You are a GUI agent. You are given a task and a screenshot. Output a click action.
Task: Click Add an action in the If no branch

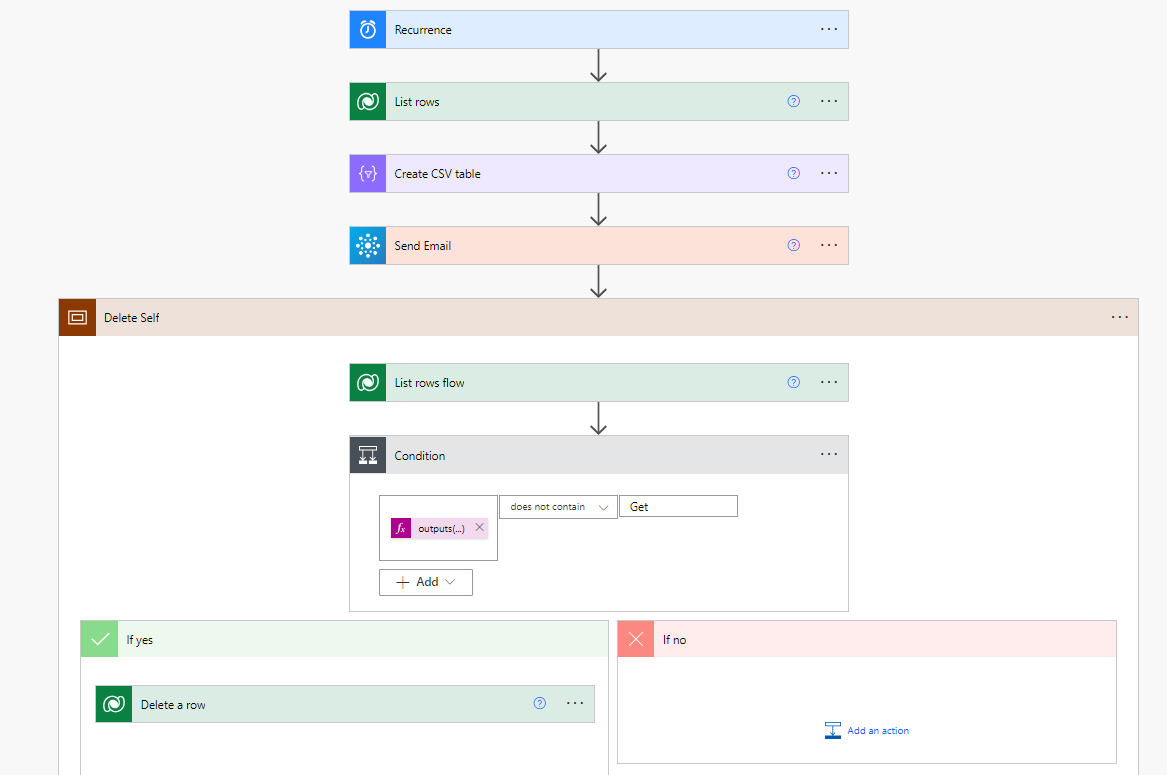point(866,730)
